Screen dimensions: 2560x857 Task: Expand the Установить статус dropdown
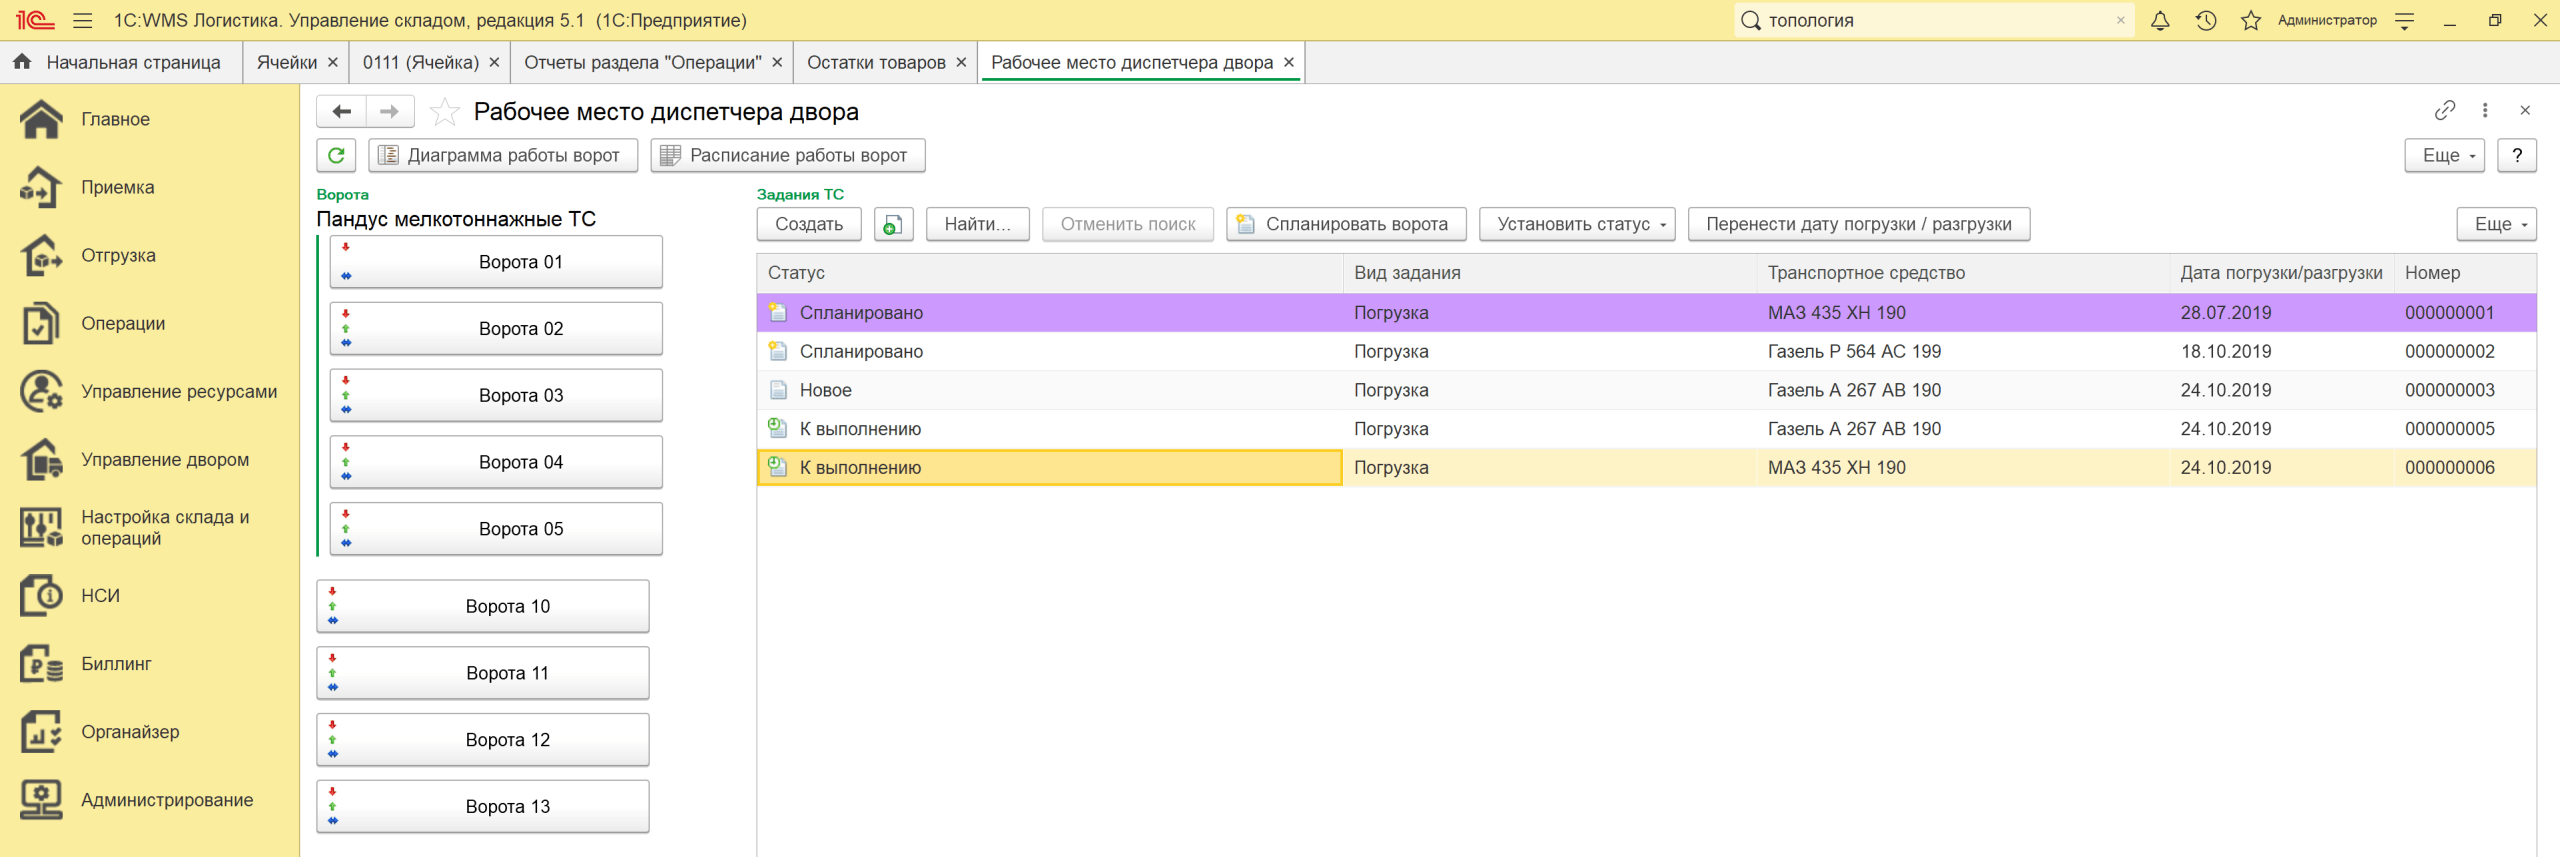click(x=1576, y=224)
